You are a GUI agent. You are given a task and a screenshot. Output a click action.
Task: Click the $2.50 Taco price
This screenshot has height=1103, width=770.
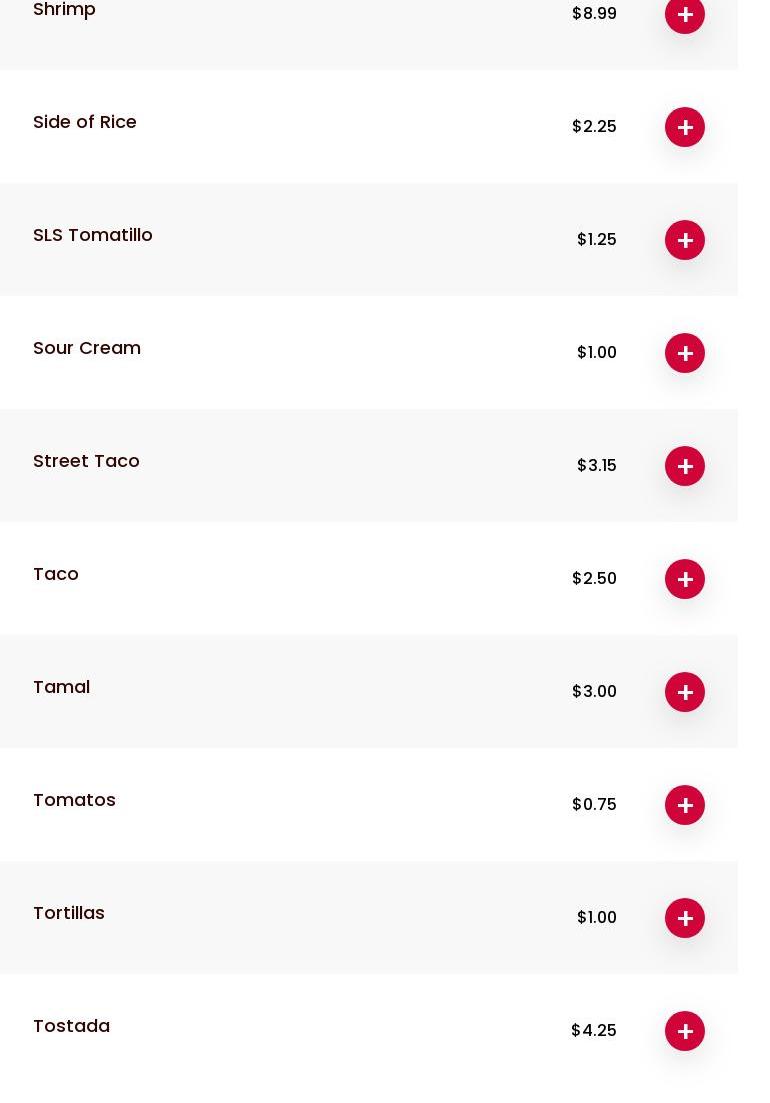[594, 579]
